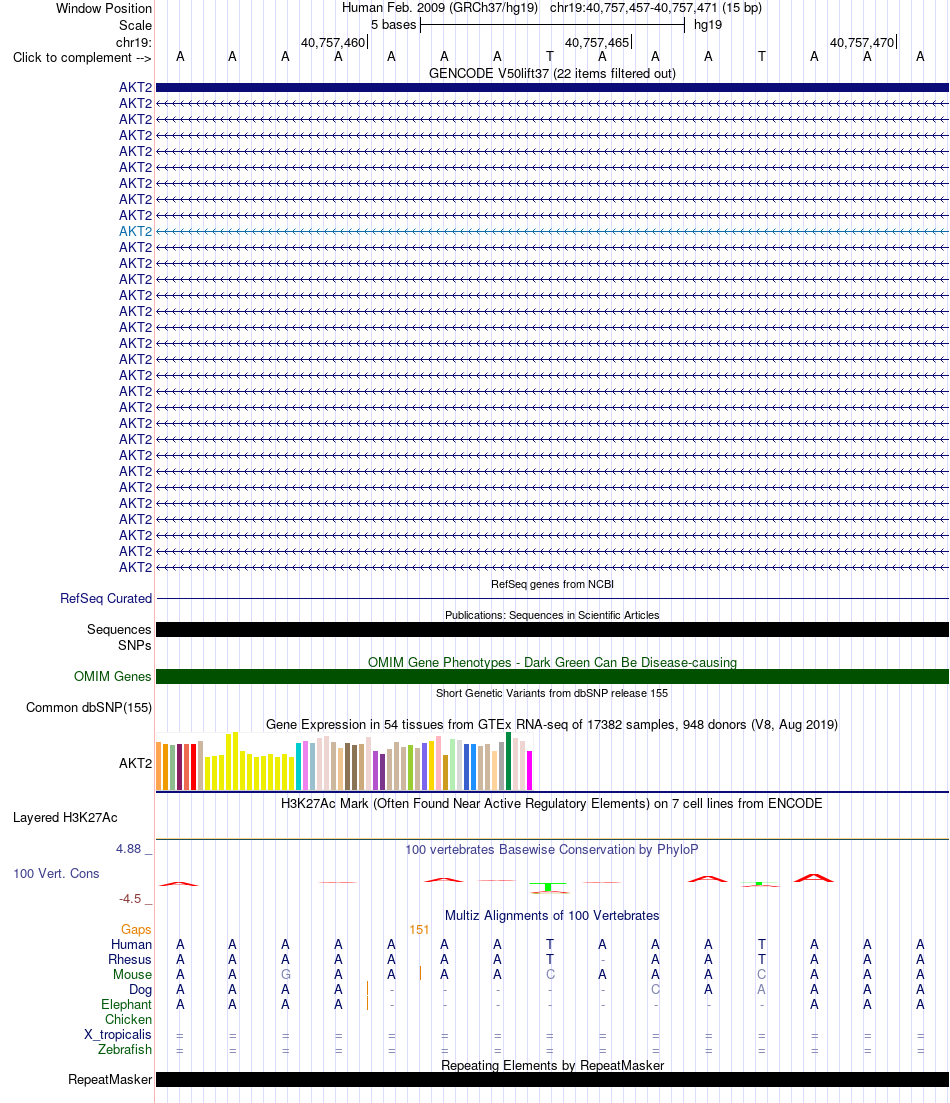The height and width of the screenshot is (1103, 950).
Task: Click the first orange bar in the GTEx chart
Action: coord(159,766)
